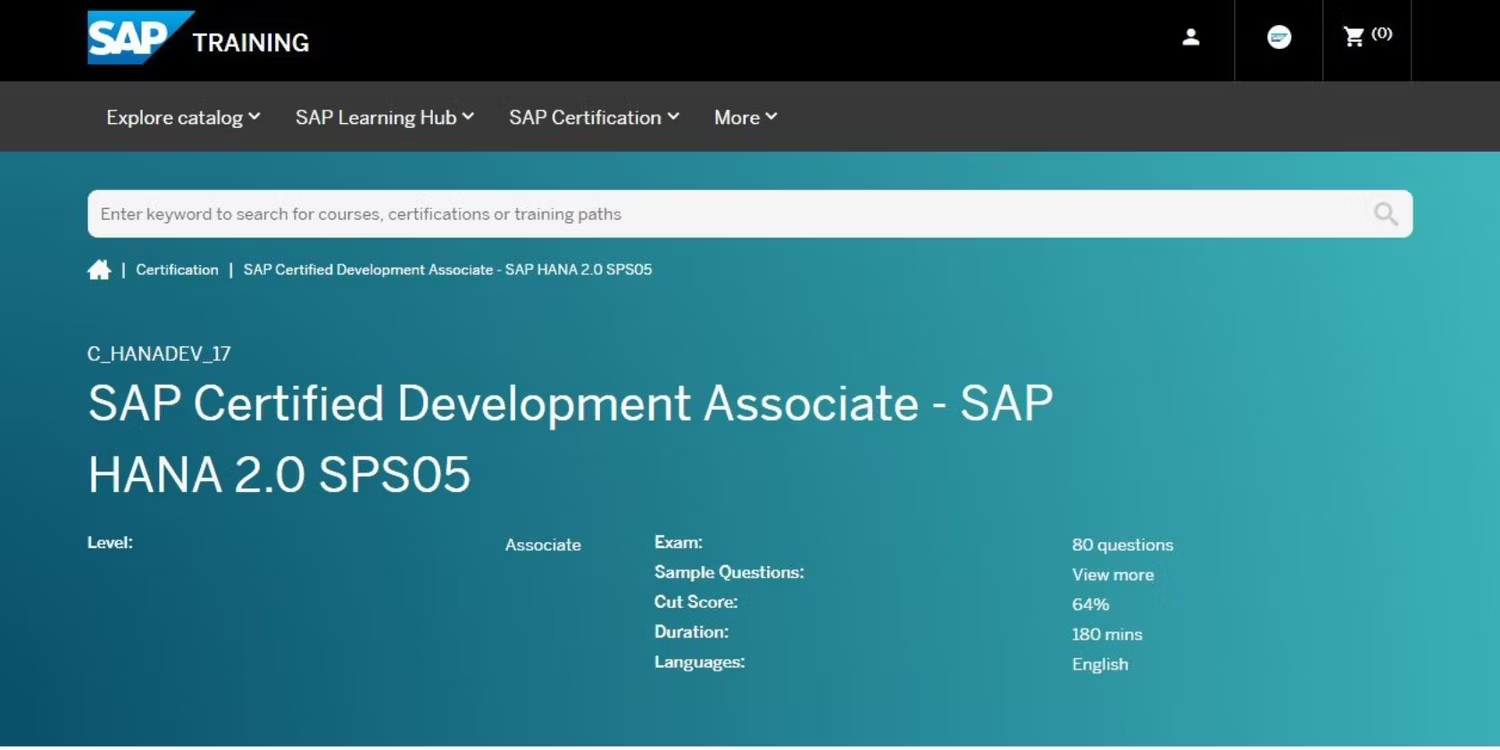Open the user account profile icon
Screen dimensions: 1500x750
tap(1190, 37)
